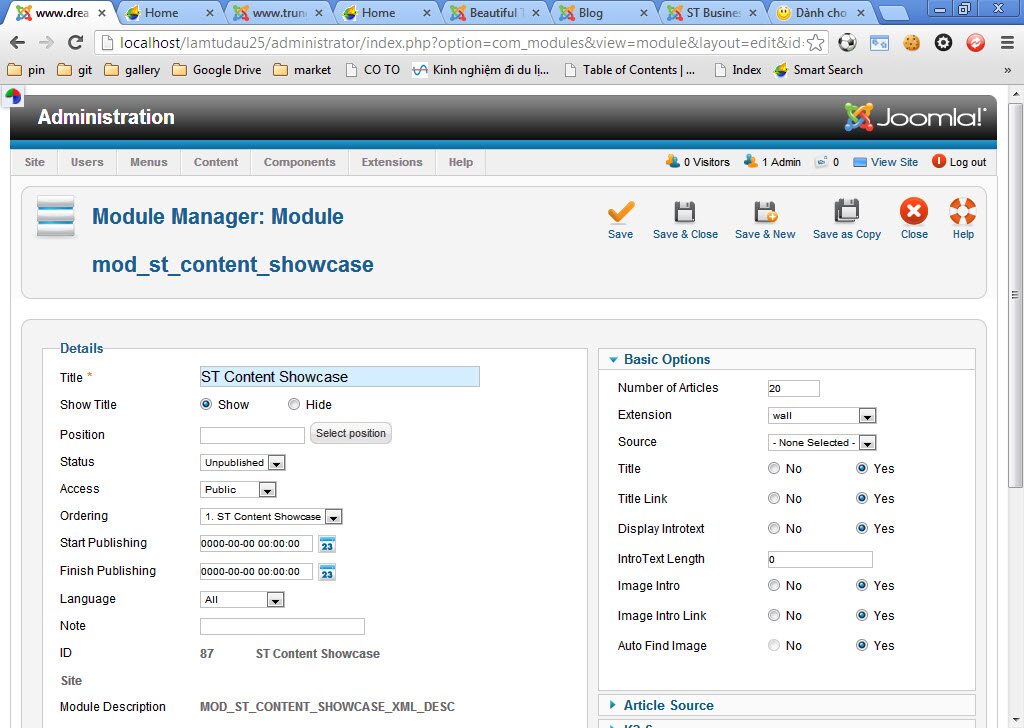This screenshot has width=1024, height=728.
Task: Click the Log out link
Action: point(967,162)
